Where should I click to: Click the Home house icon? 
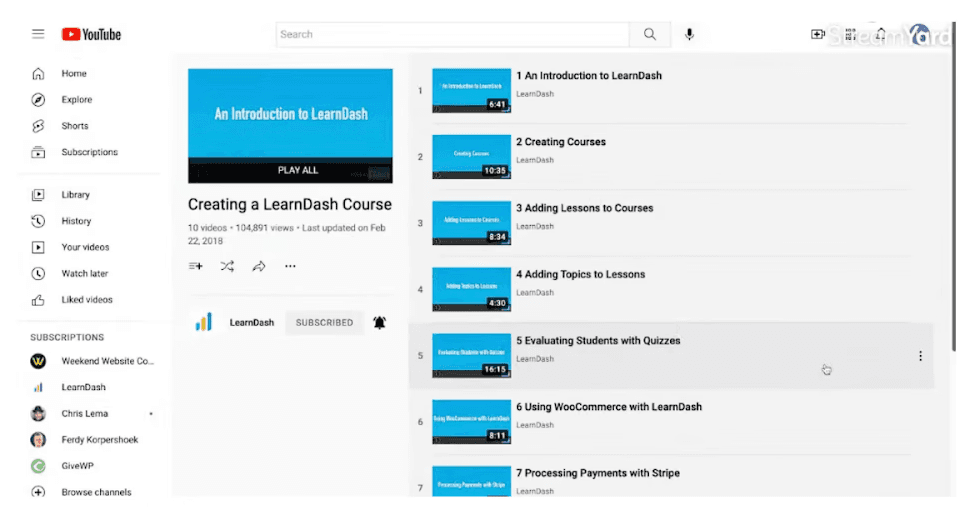click(38, 74)
